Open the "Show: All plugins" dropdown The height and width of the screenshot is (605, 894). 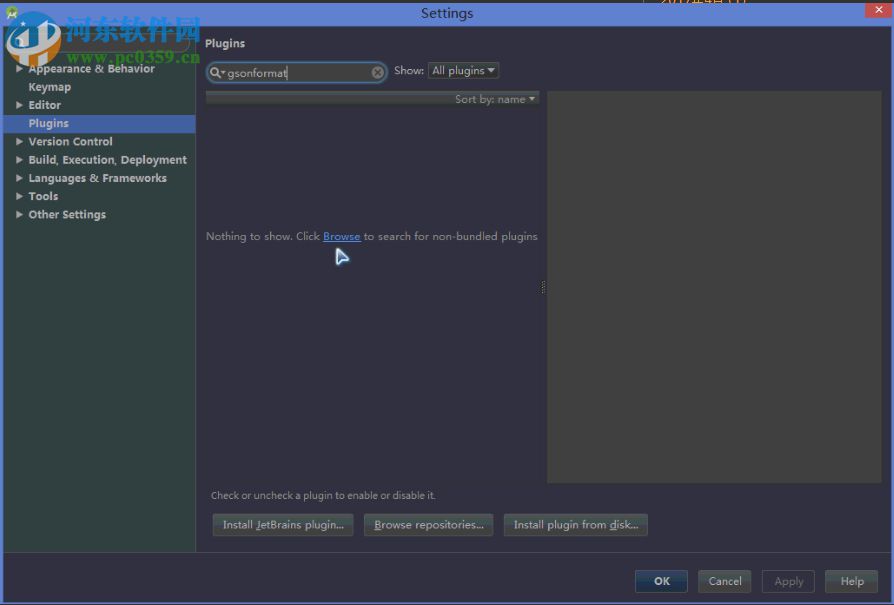click(462, 70)
